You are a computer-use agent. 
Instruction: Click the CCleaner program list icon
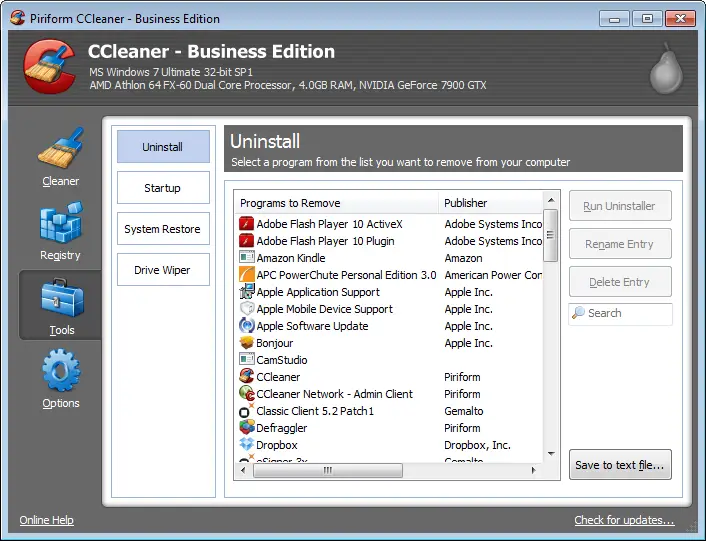click(246, 376)
